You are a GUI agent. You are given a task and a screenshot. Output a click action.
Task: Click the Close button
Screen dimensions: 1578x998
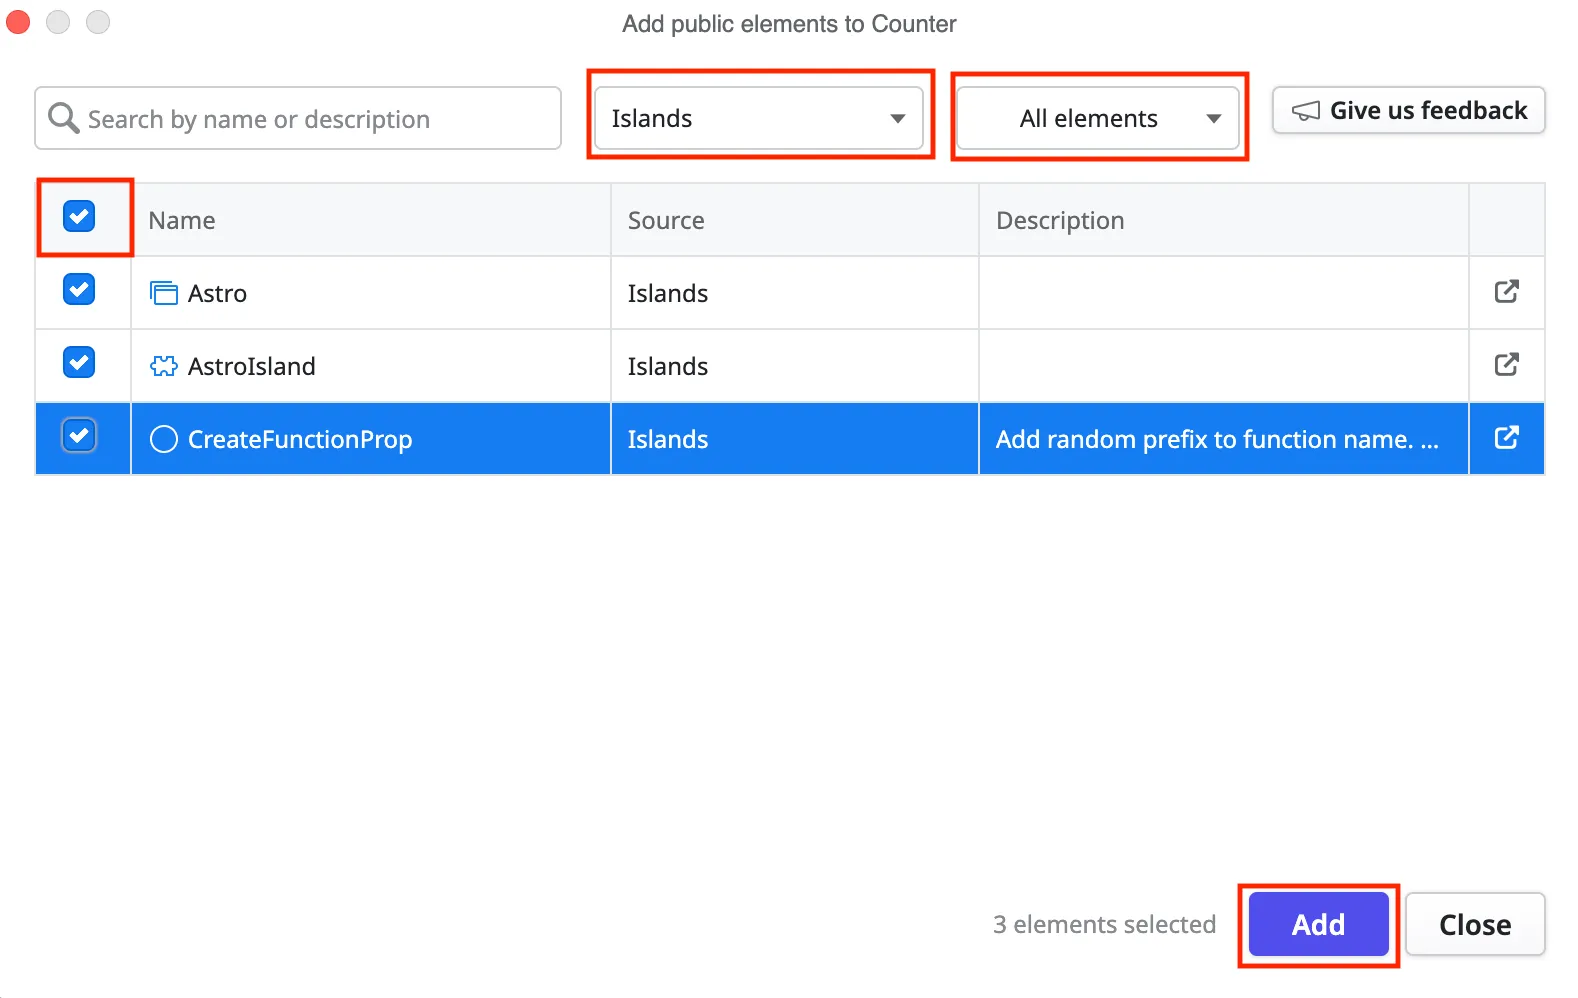pos(1475,924)
